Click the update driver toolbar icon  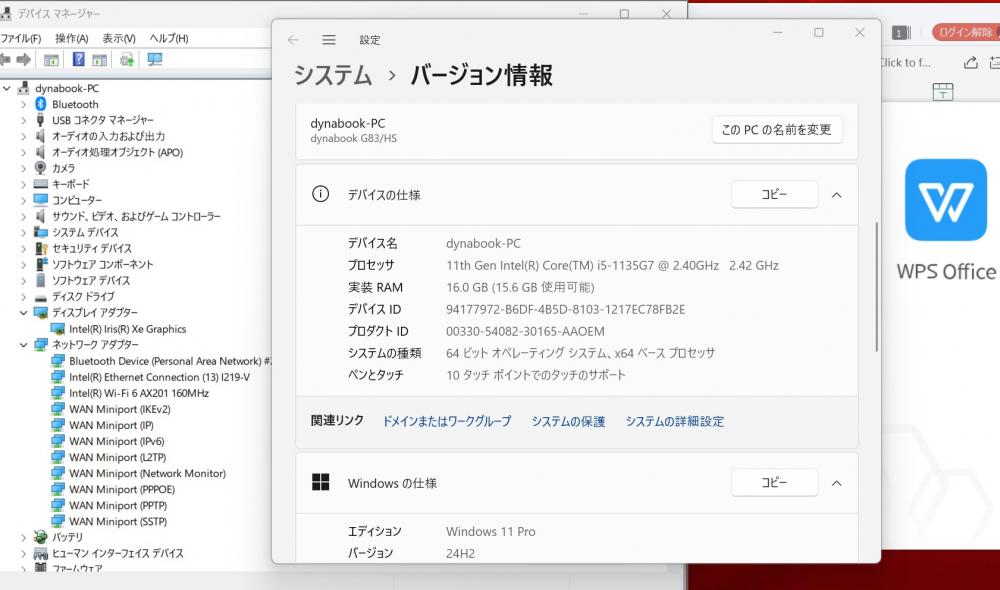(x=127, y=59)
